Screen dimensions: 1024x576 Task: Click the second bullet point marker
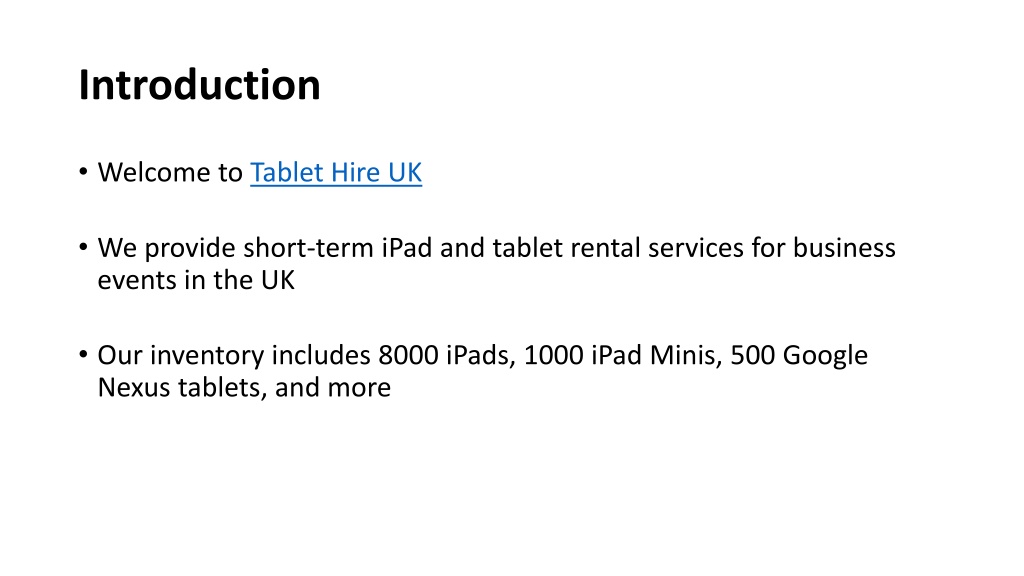point(83,248)
